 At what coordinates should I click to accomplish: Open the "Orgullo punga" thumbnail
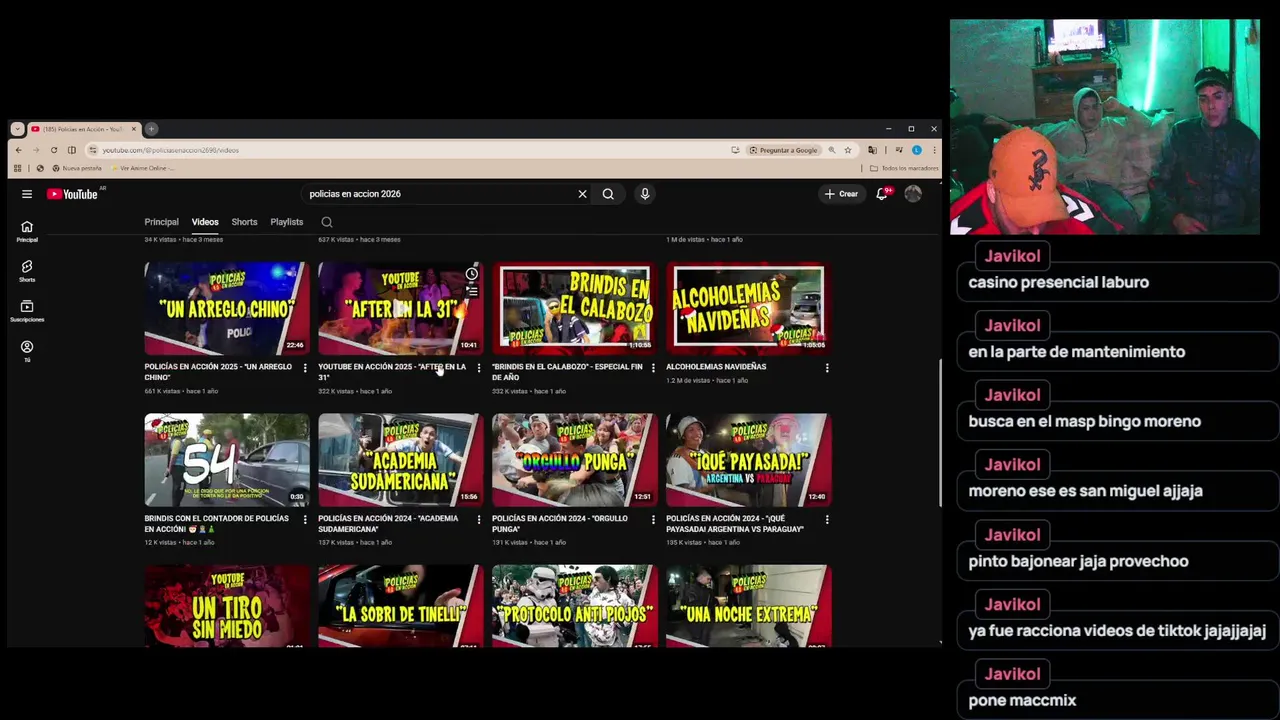click(575, 460)
